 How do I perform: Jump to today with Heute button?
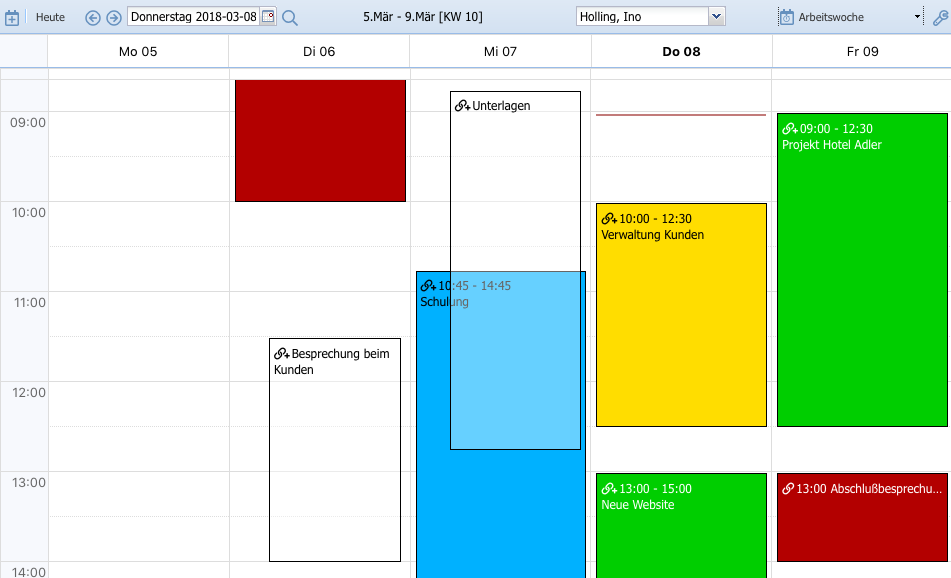click(50, 17)
